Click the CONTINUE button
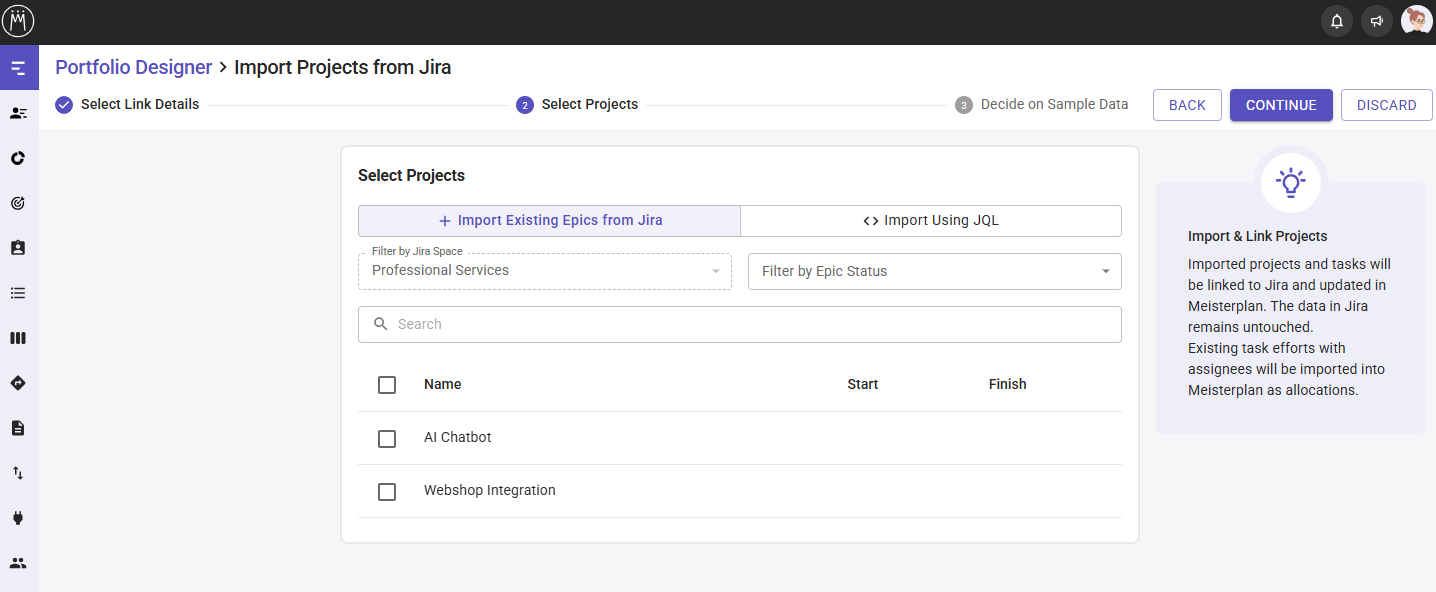Image resolution: width=1436 pixels, height=592 pixels. tap(1281, 105)
